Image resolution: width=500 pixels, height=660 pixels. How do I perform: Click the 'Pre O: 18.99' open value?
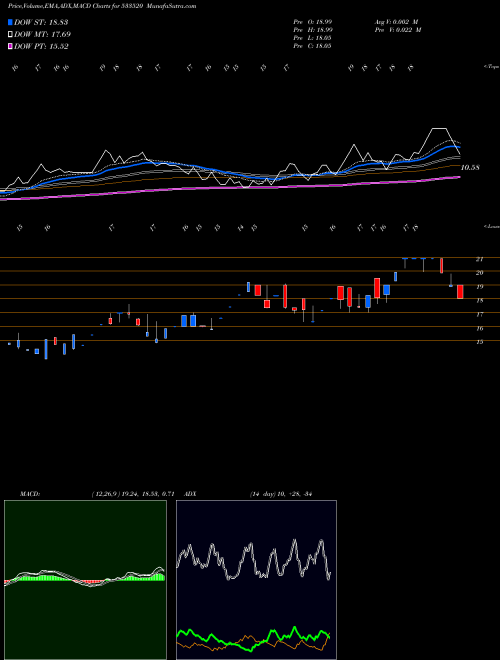[x=312, y=22]
